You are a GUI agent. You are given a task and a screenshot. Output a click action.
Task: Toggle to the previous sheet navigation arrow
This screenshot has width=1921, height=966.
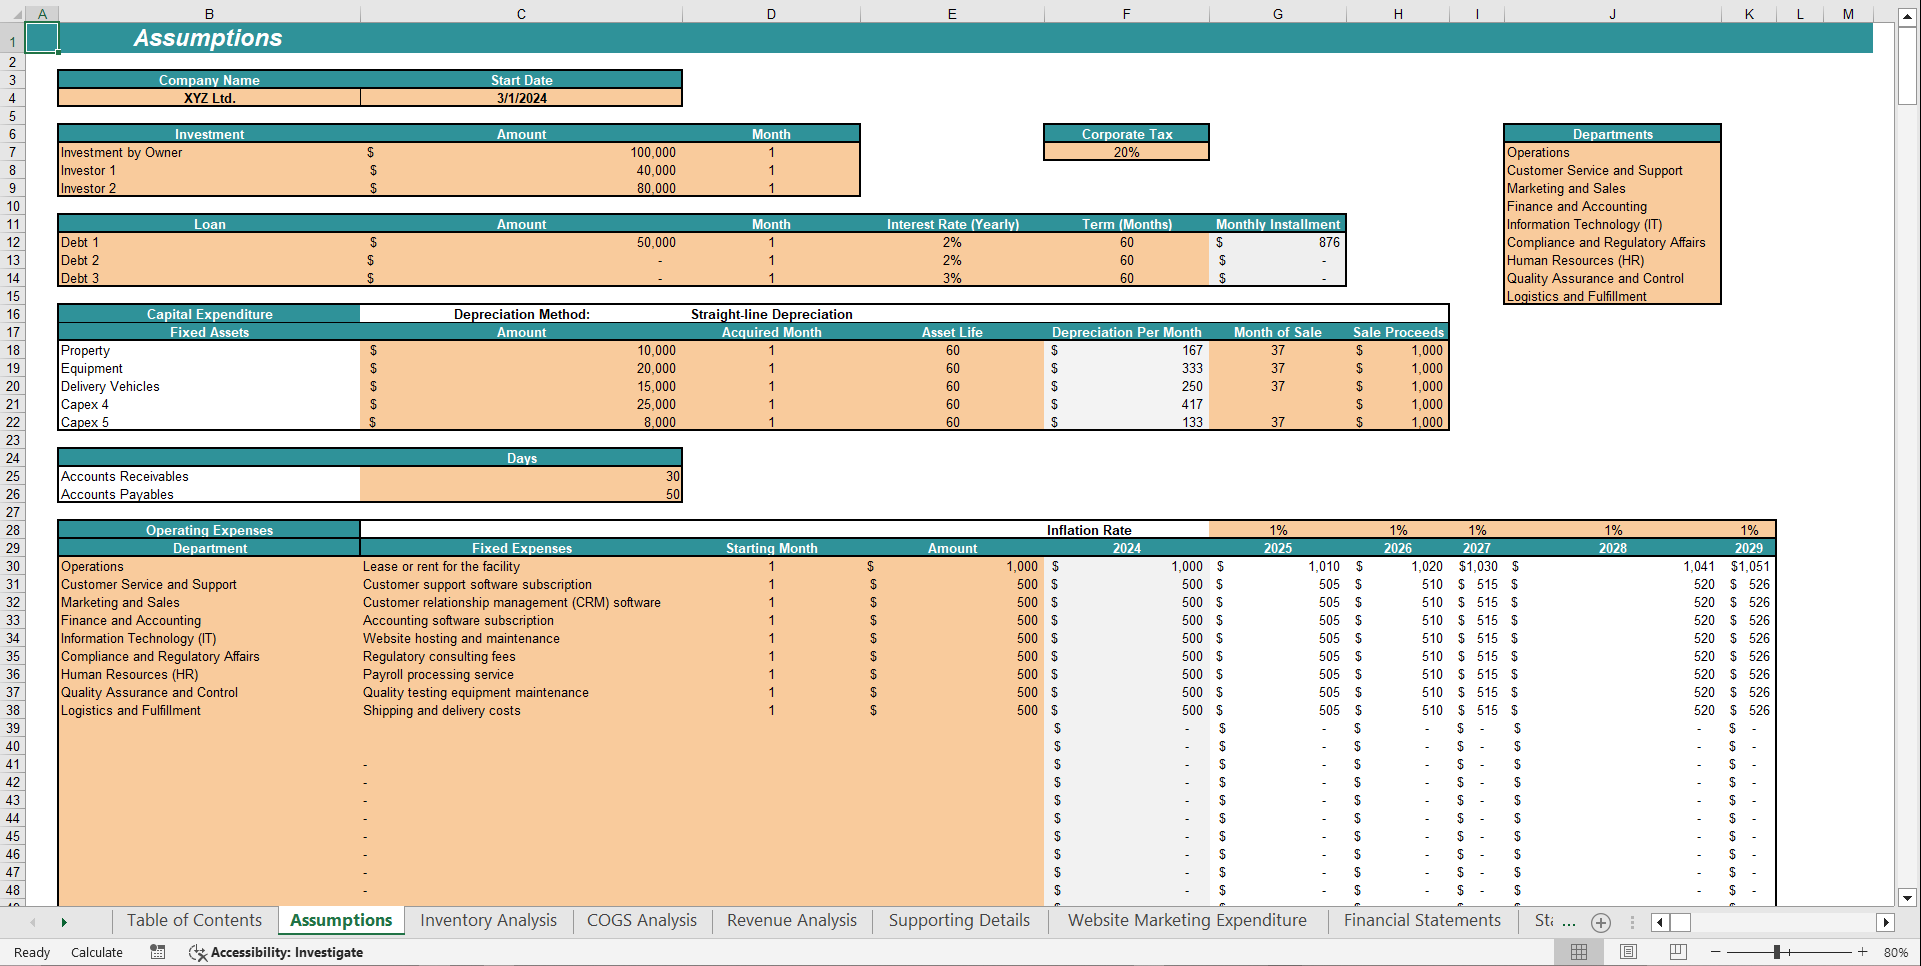click(x=33, y=922)
